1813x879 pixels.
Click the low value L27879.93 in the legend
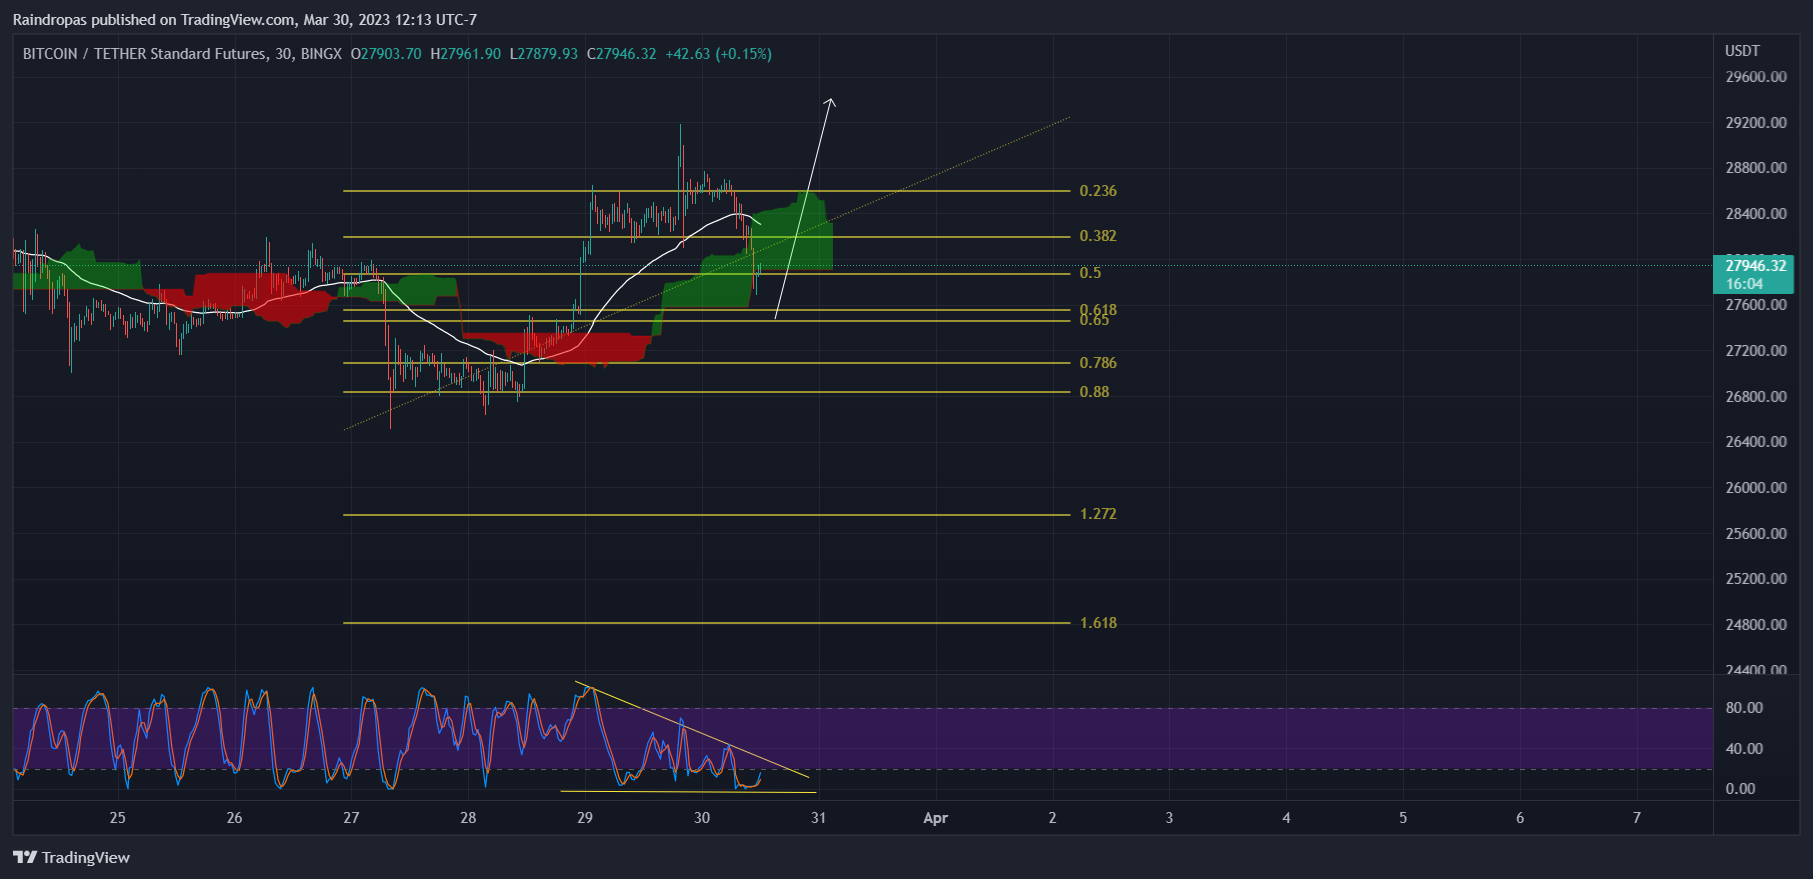pos(543,54)
